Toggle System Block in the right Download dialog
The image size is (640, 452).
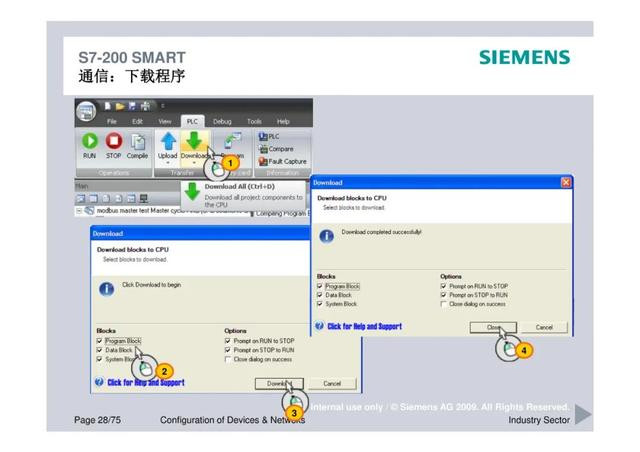click(320, 304)
